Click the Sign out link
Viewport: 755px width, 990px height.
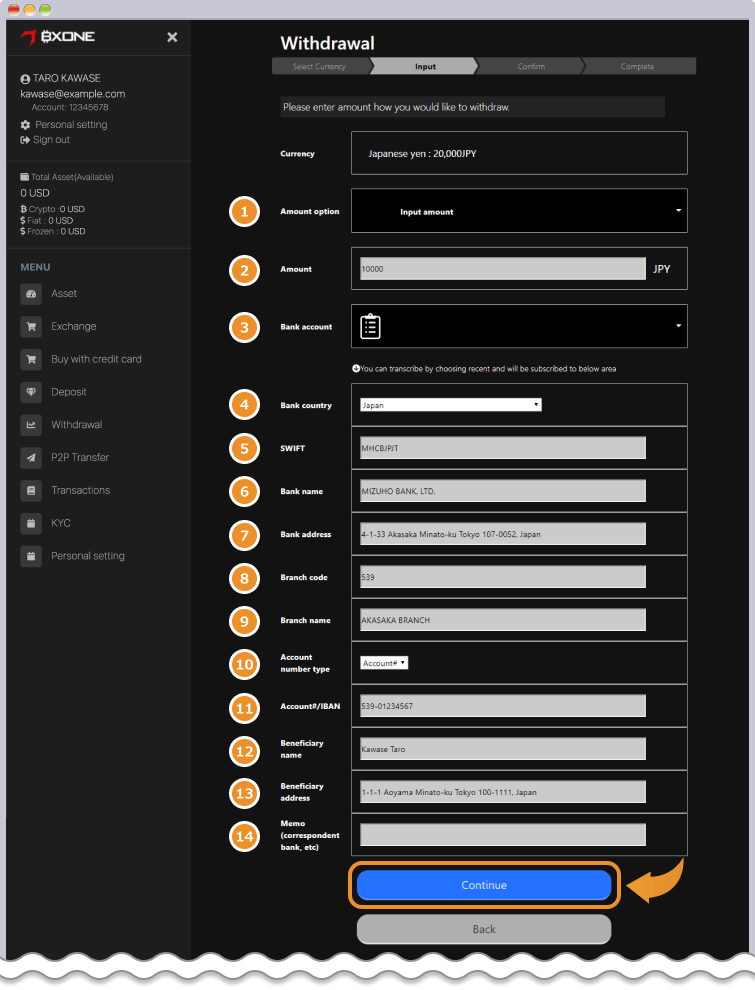coord(51,140)
